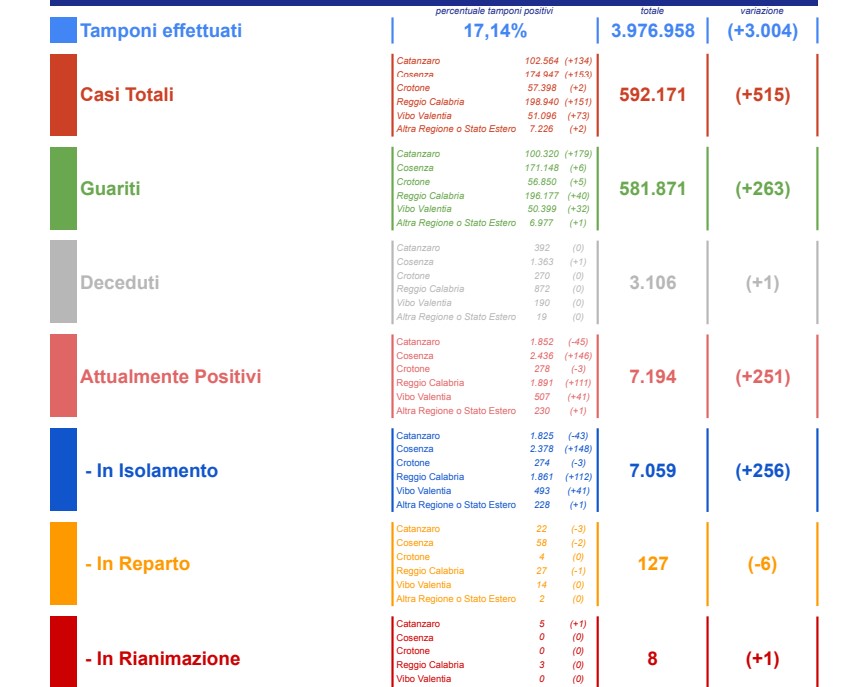Click the (-6) In Reparto variation
Viewport: 868px width, 687px height.
click(762, 564)
